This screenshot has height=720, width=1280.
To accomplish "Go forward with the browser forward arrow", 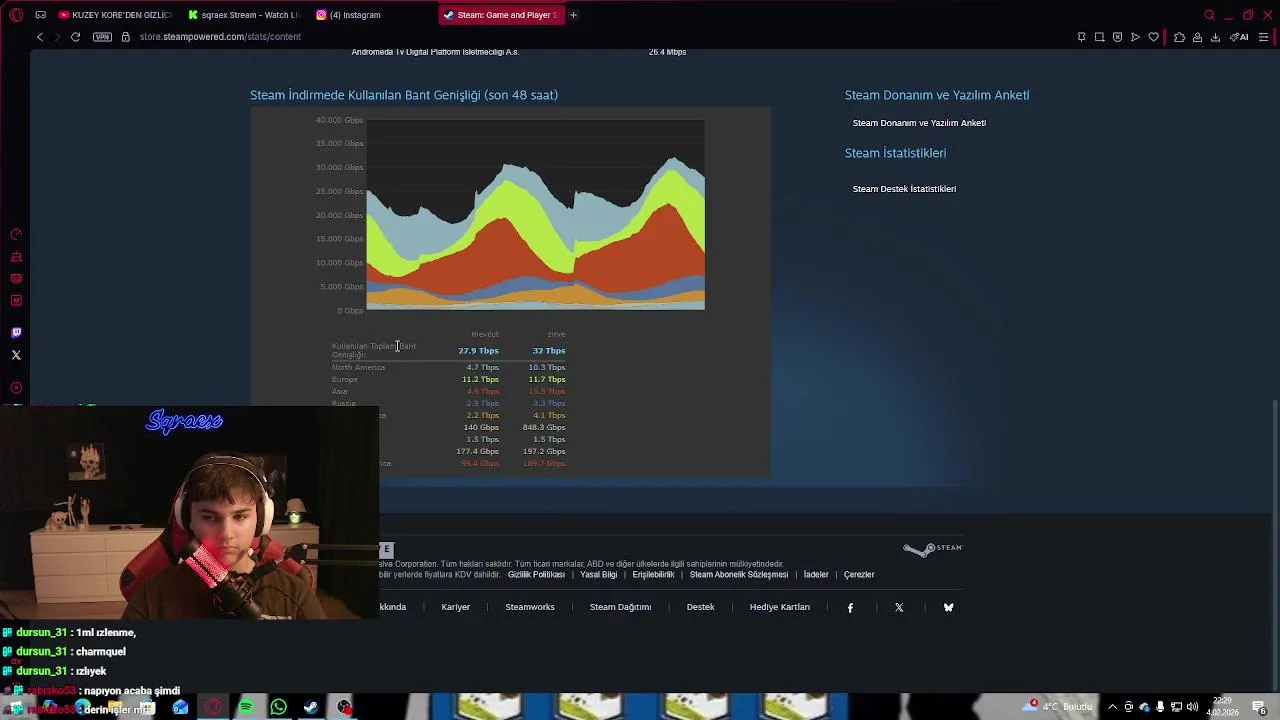I will 57,37.
